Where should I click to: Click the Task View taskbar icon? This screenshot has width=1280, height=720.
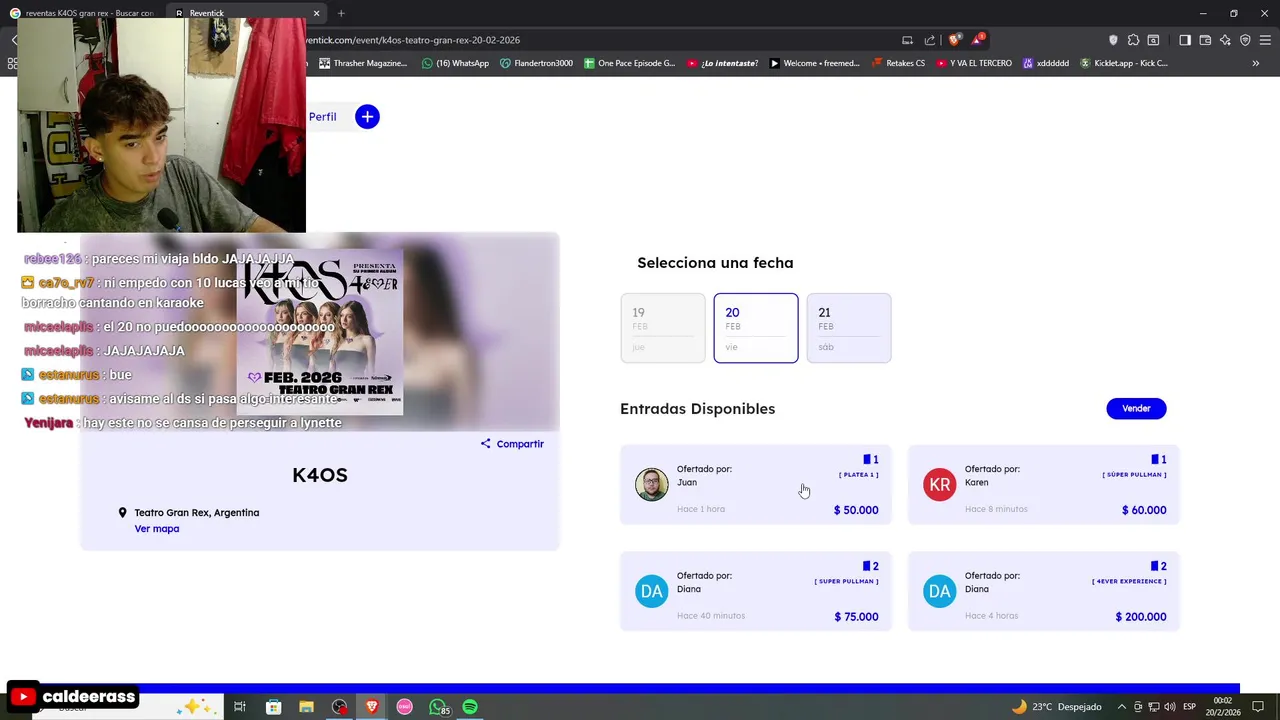point(240,707)
